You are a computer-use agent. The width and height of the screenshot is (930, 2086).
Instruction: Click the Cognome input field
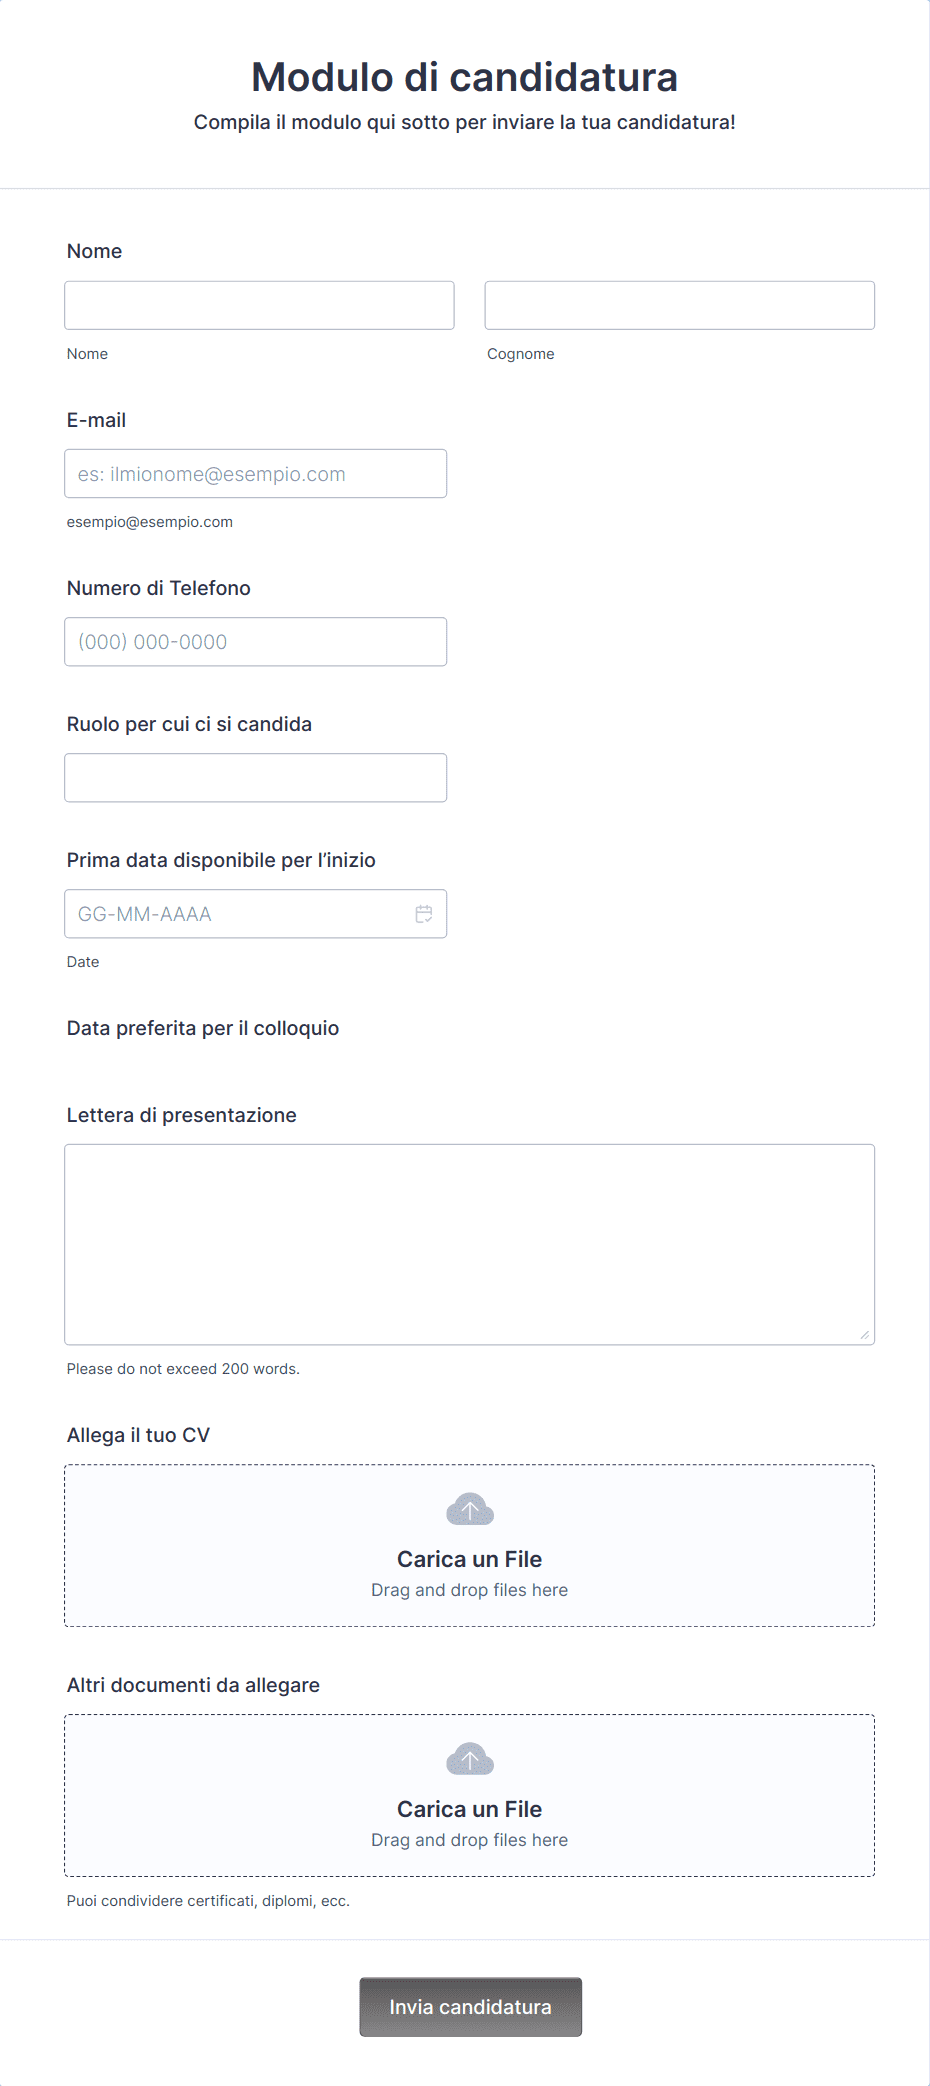pyautogui.click(x=679, y=305)
